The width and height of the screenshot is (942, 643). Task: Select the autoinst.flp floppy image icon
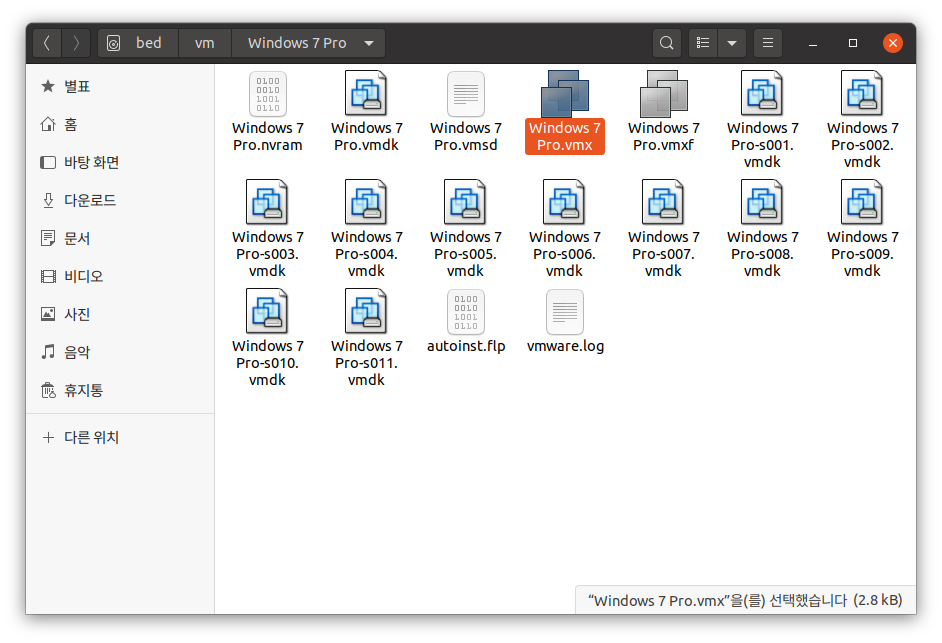(x=466, y=312)
